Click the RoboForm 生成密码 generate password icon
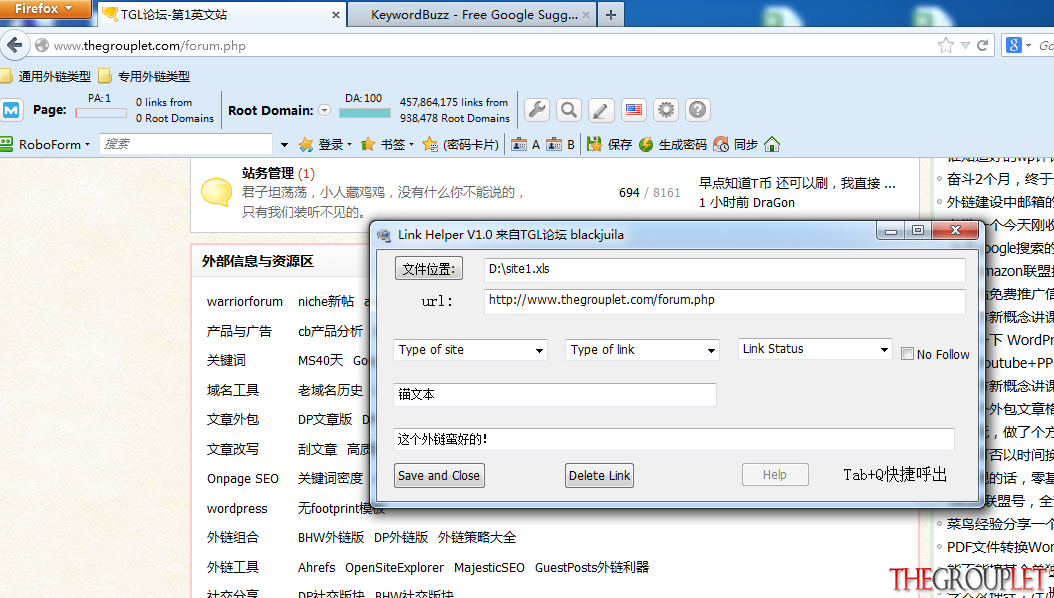1054x598 pixels. tap(646, 144)
